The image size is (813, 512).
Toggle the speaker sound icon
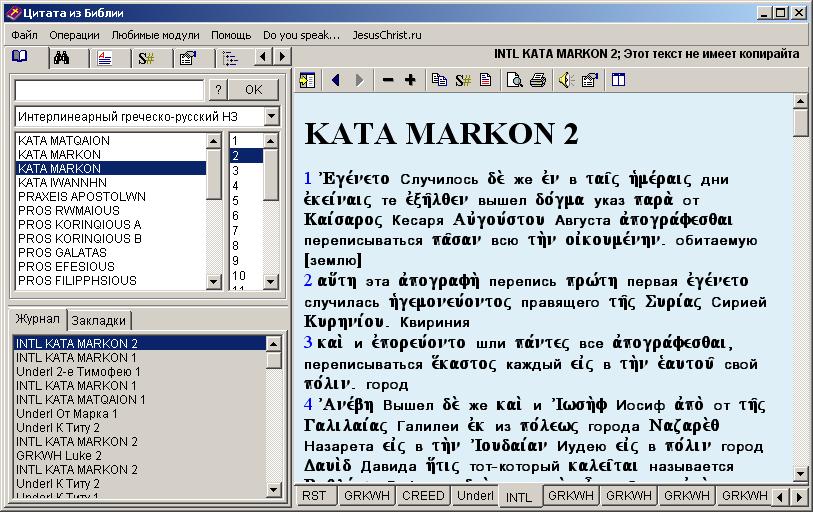pos(565,80)
